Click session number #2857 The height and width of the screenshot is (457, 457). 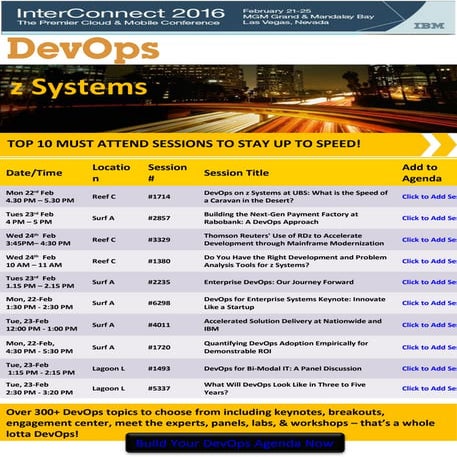[x=159, y=218]
